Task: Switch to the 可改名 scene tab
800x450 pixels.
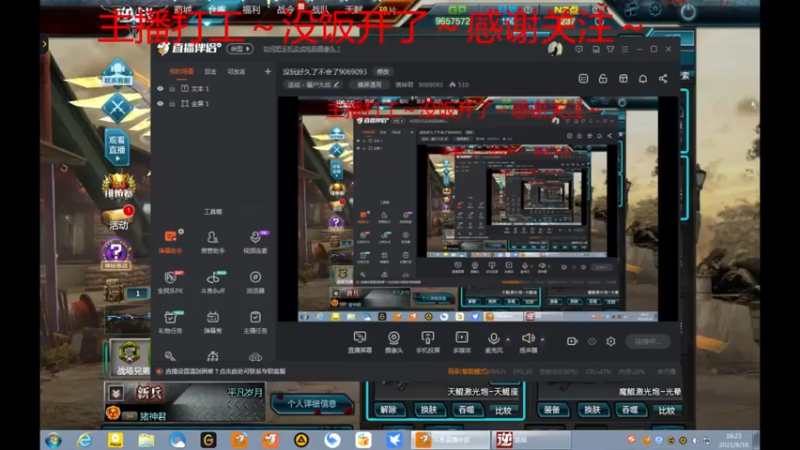Action: (236, 72)
